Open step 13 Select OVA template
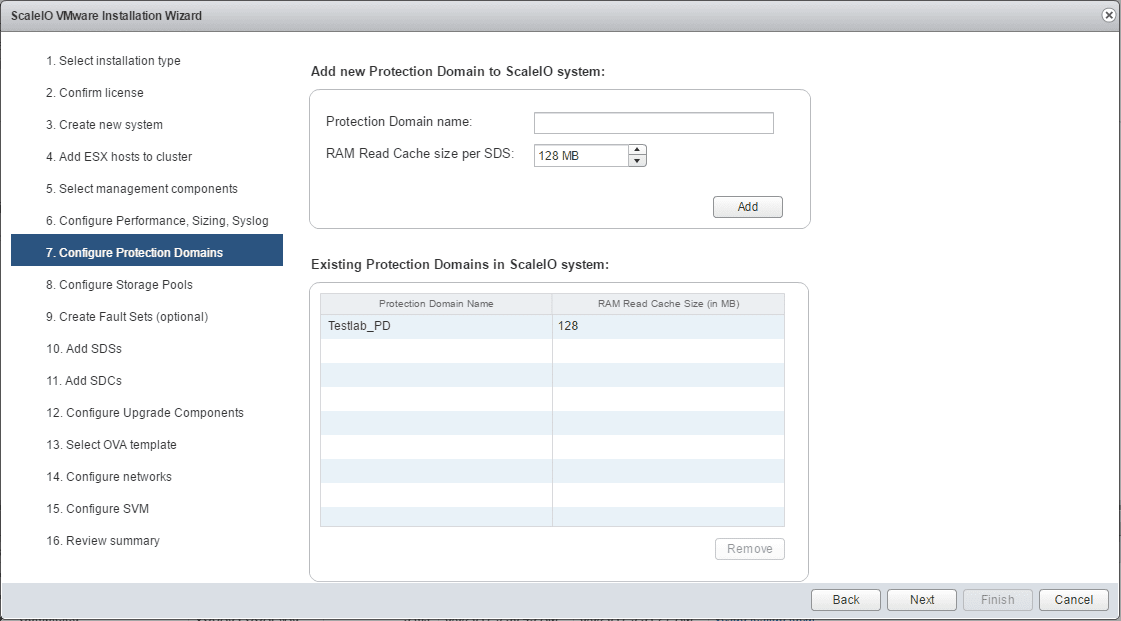This screenshot has height=621, width=1121. point(111,444)
